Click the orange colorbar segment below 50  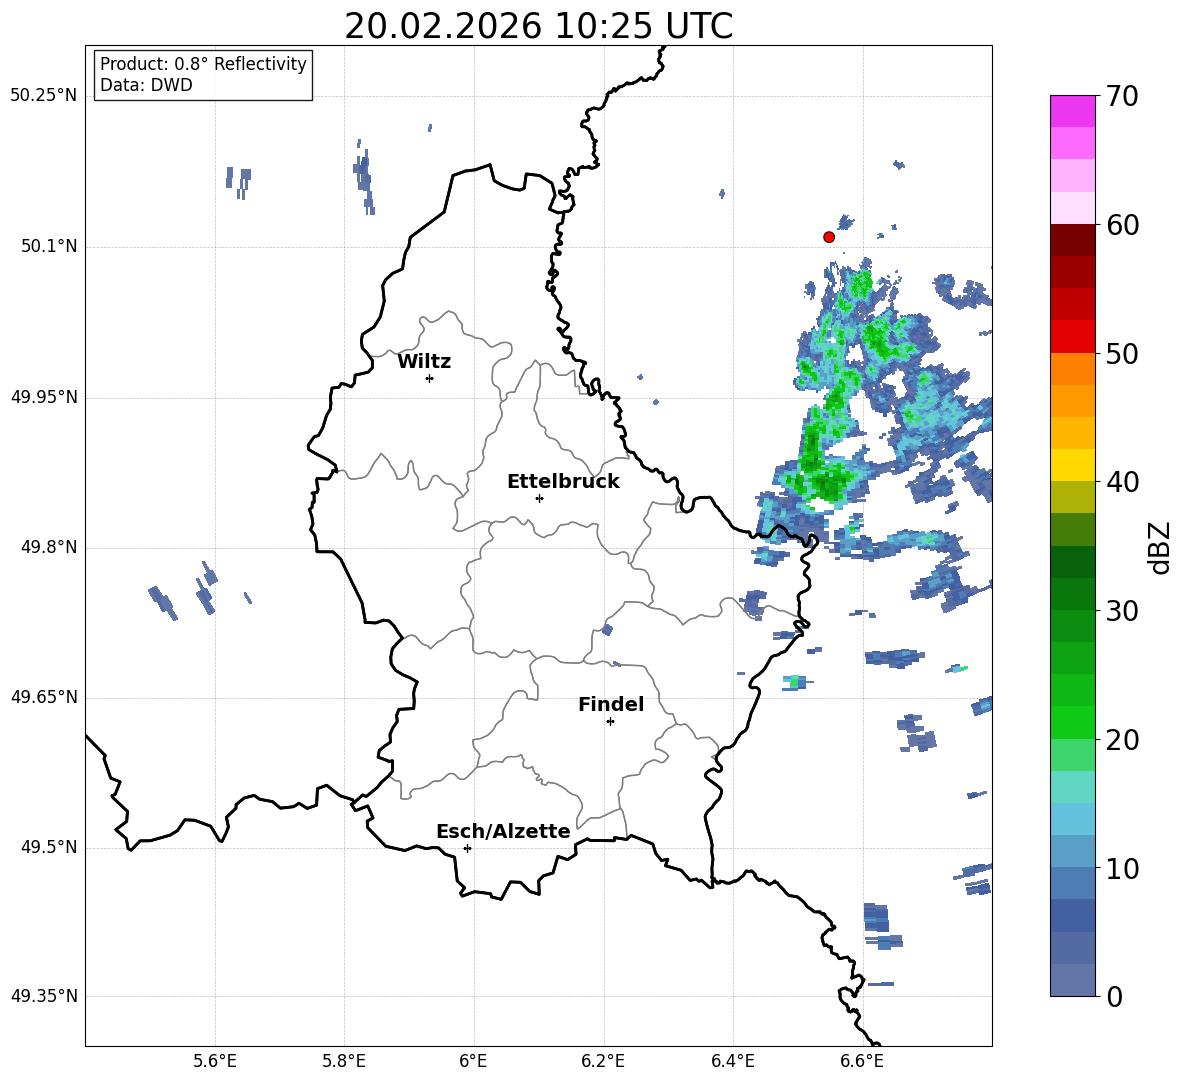[1072, 369]
